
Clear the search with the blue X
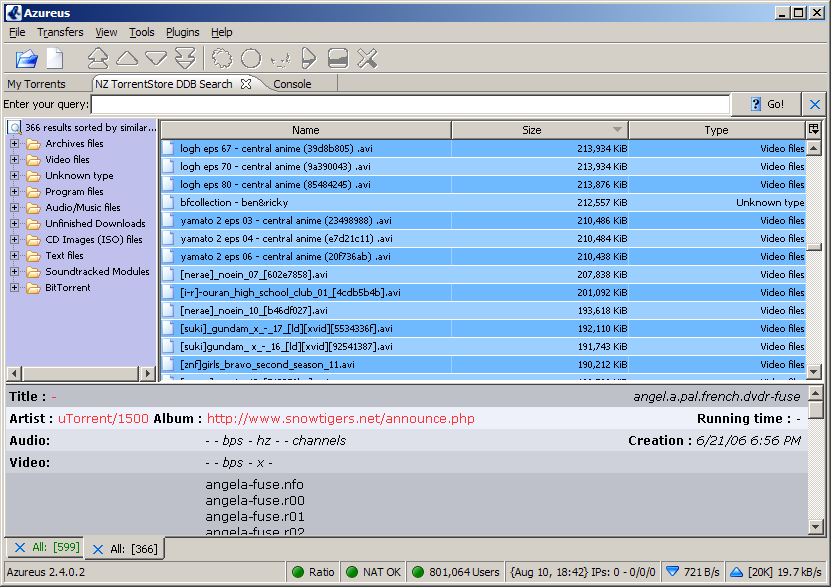click(815, 104)
